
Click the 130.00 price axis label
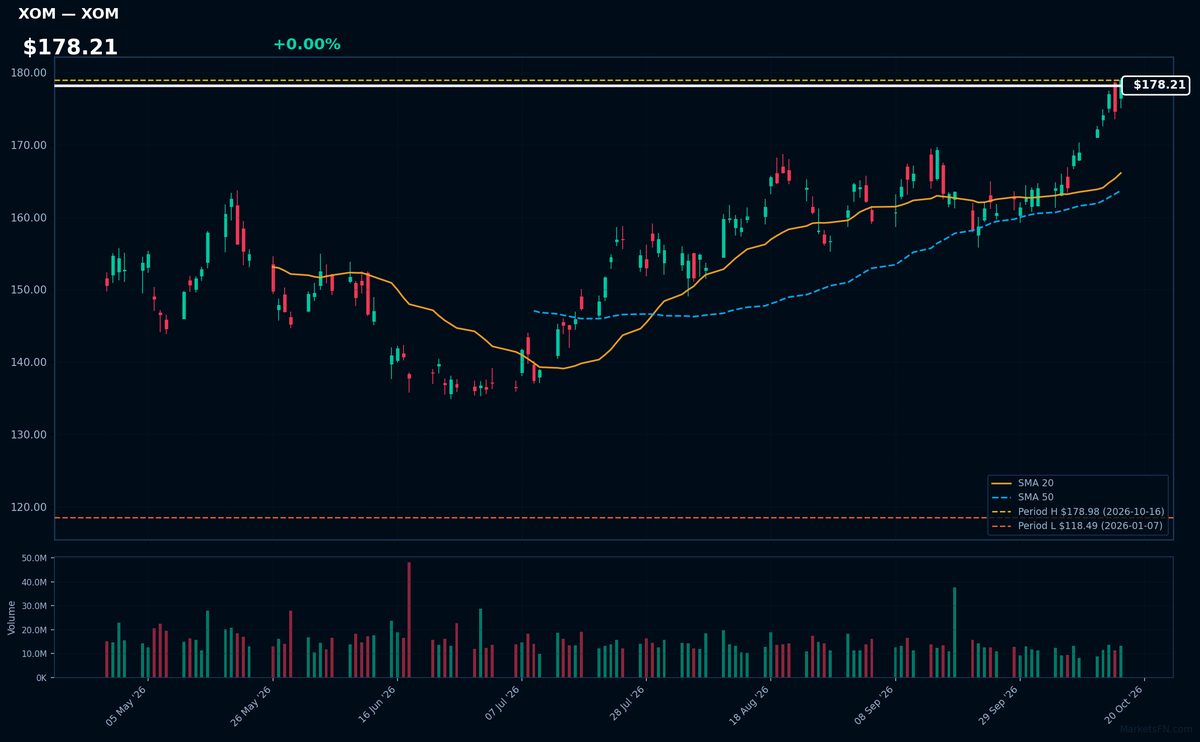pos(28,434)
